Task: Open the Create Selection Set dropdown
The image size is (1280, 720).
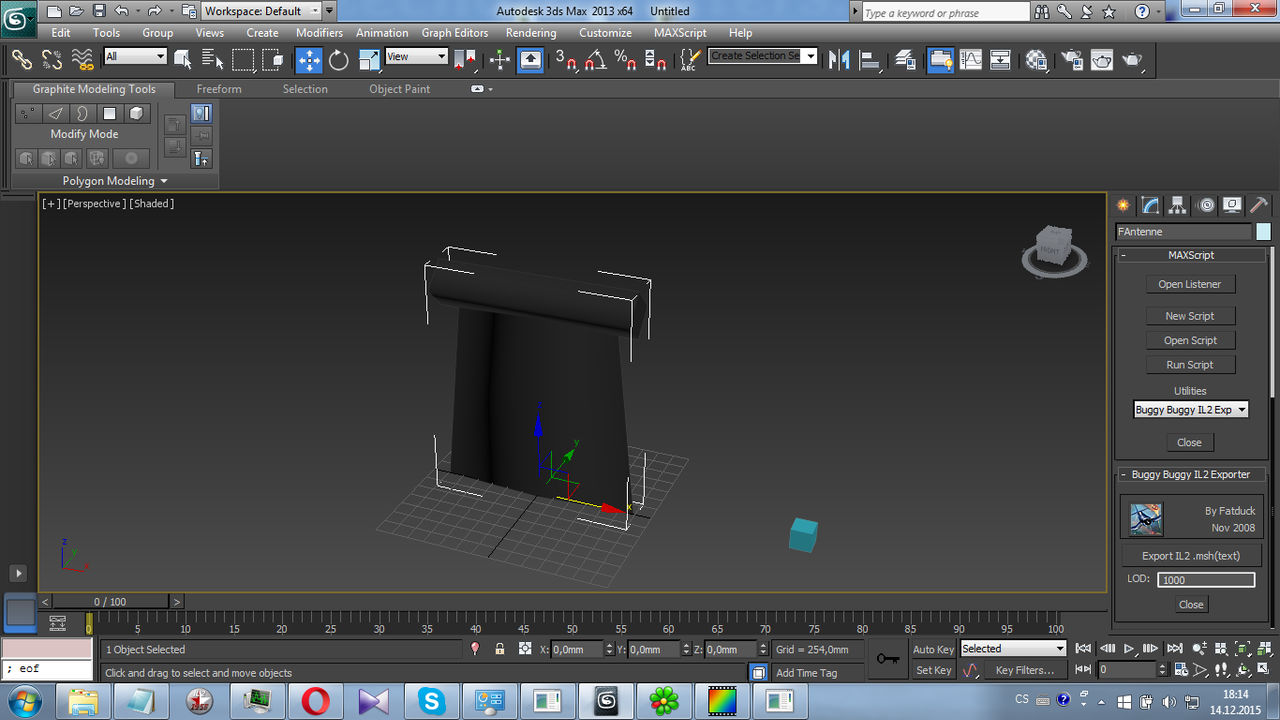Action: point(763,56)
